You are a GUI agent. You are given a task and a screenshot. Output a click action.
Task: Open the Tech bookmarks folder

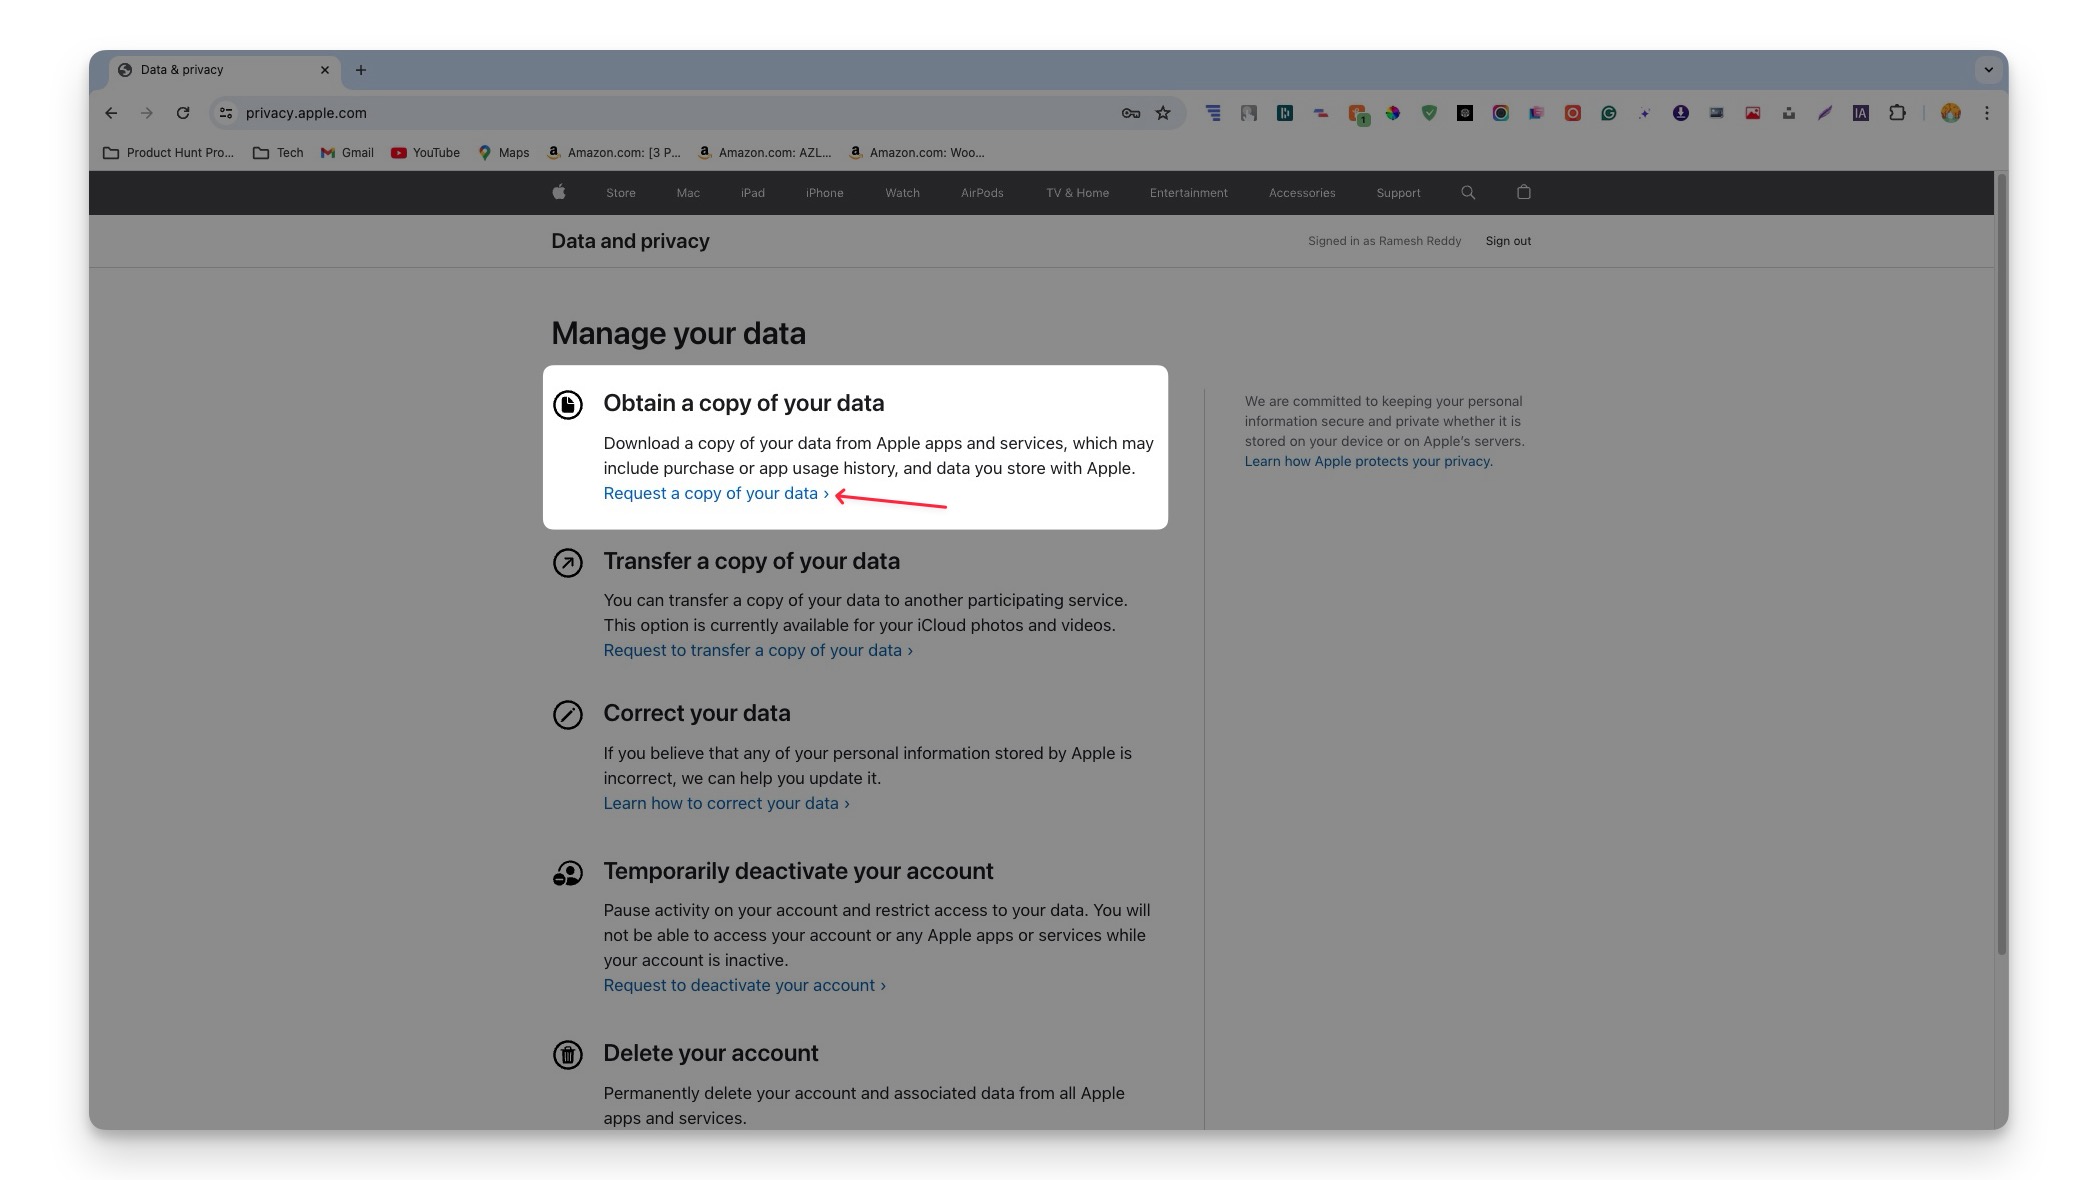tap(278, 153)
